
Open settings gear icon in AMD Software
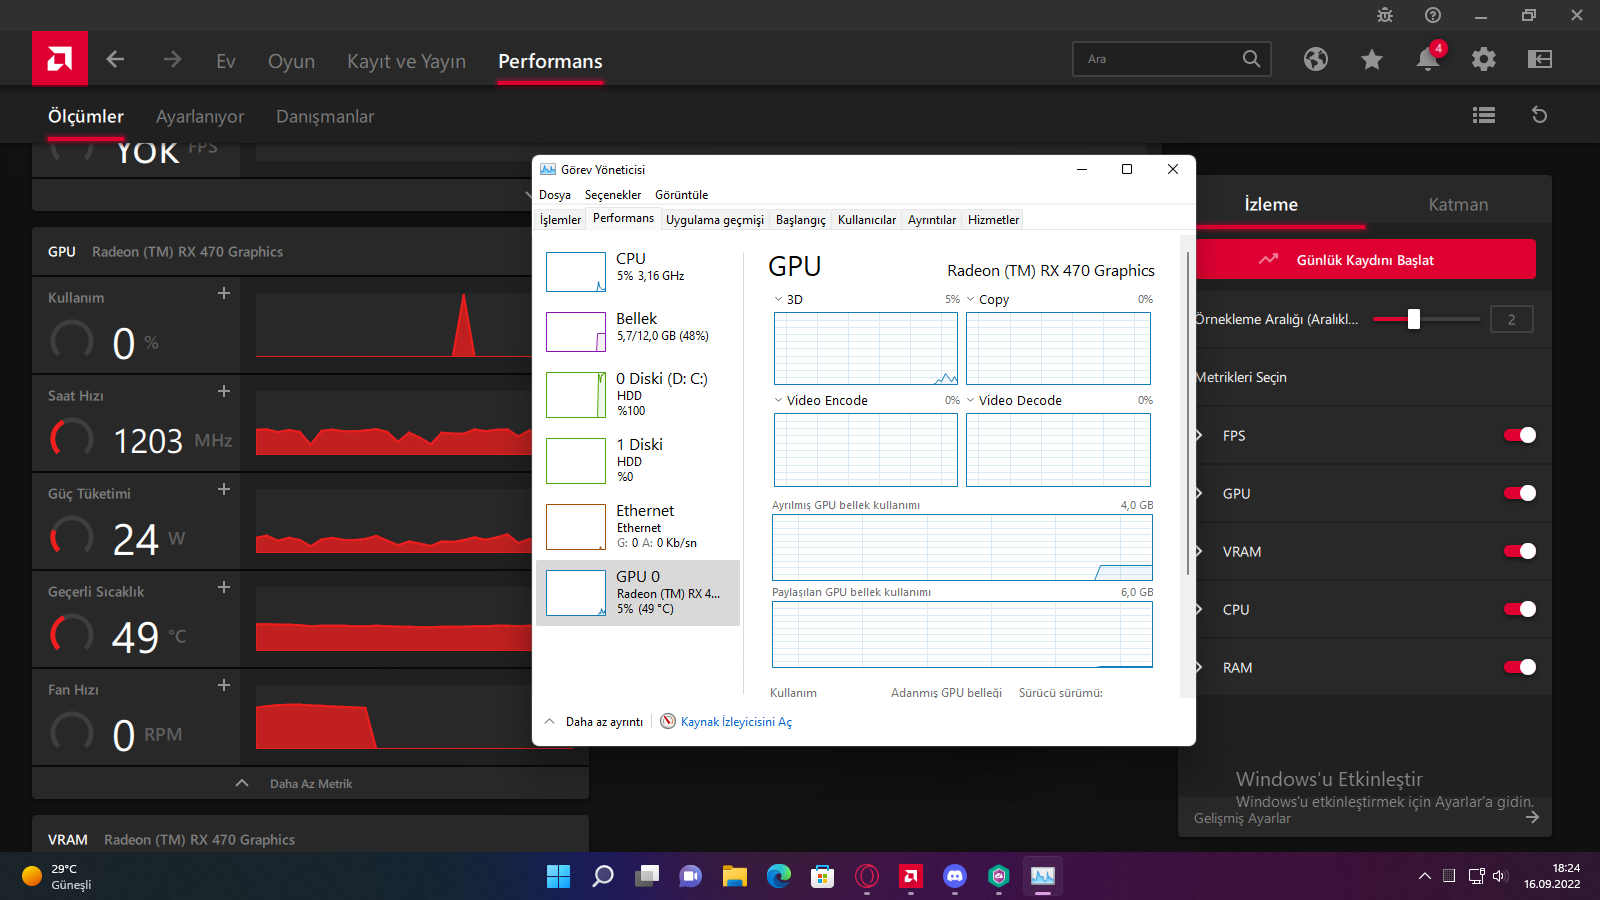click(x=1484, y=59)
